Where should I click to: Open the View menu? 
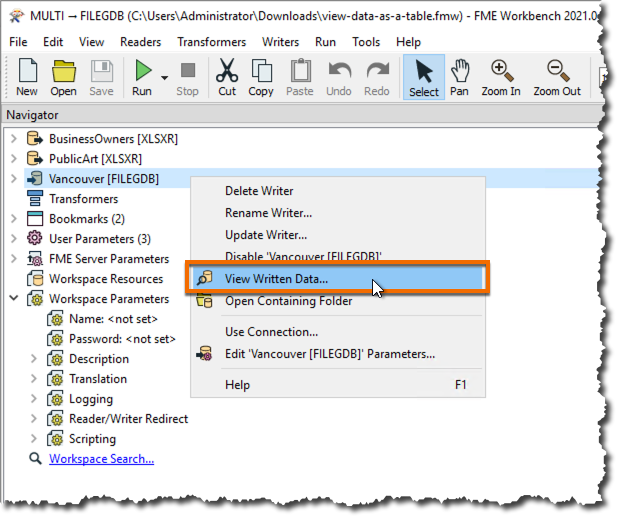tap(91, 42)
